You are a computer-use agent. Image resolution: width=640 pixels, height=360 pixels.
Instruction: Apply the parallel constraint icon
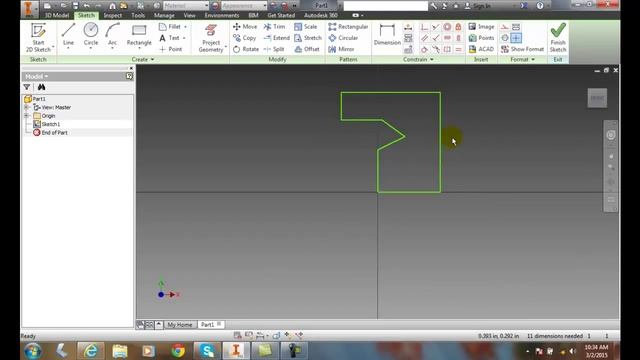(x=424, y=38)
